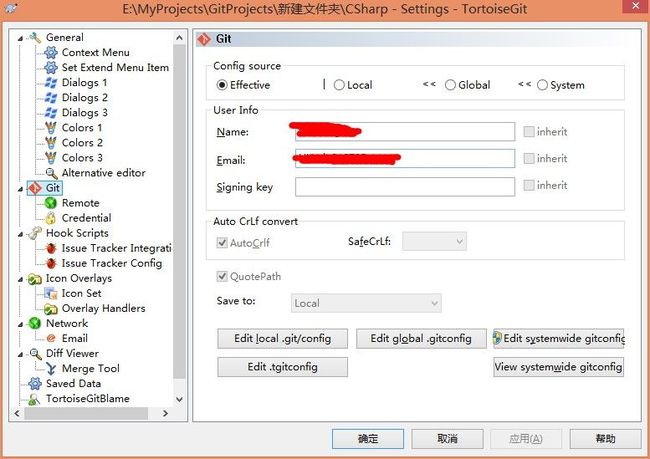
Task: Click the Email at-sign icon
Action: tap(51, 338)
